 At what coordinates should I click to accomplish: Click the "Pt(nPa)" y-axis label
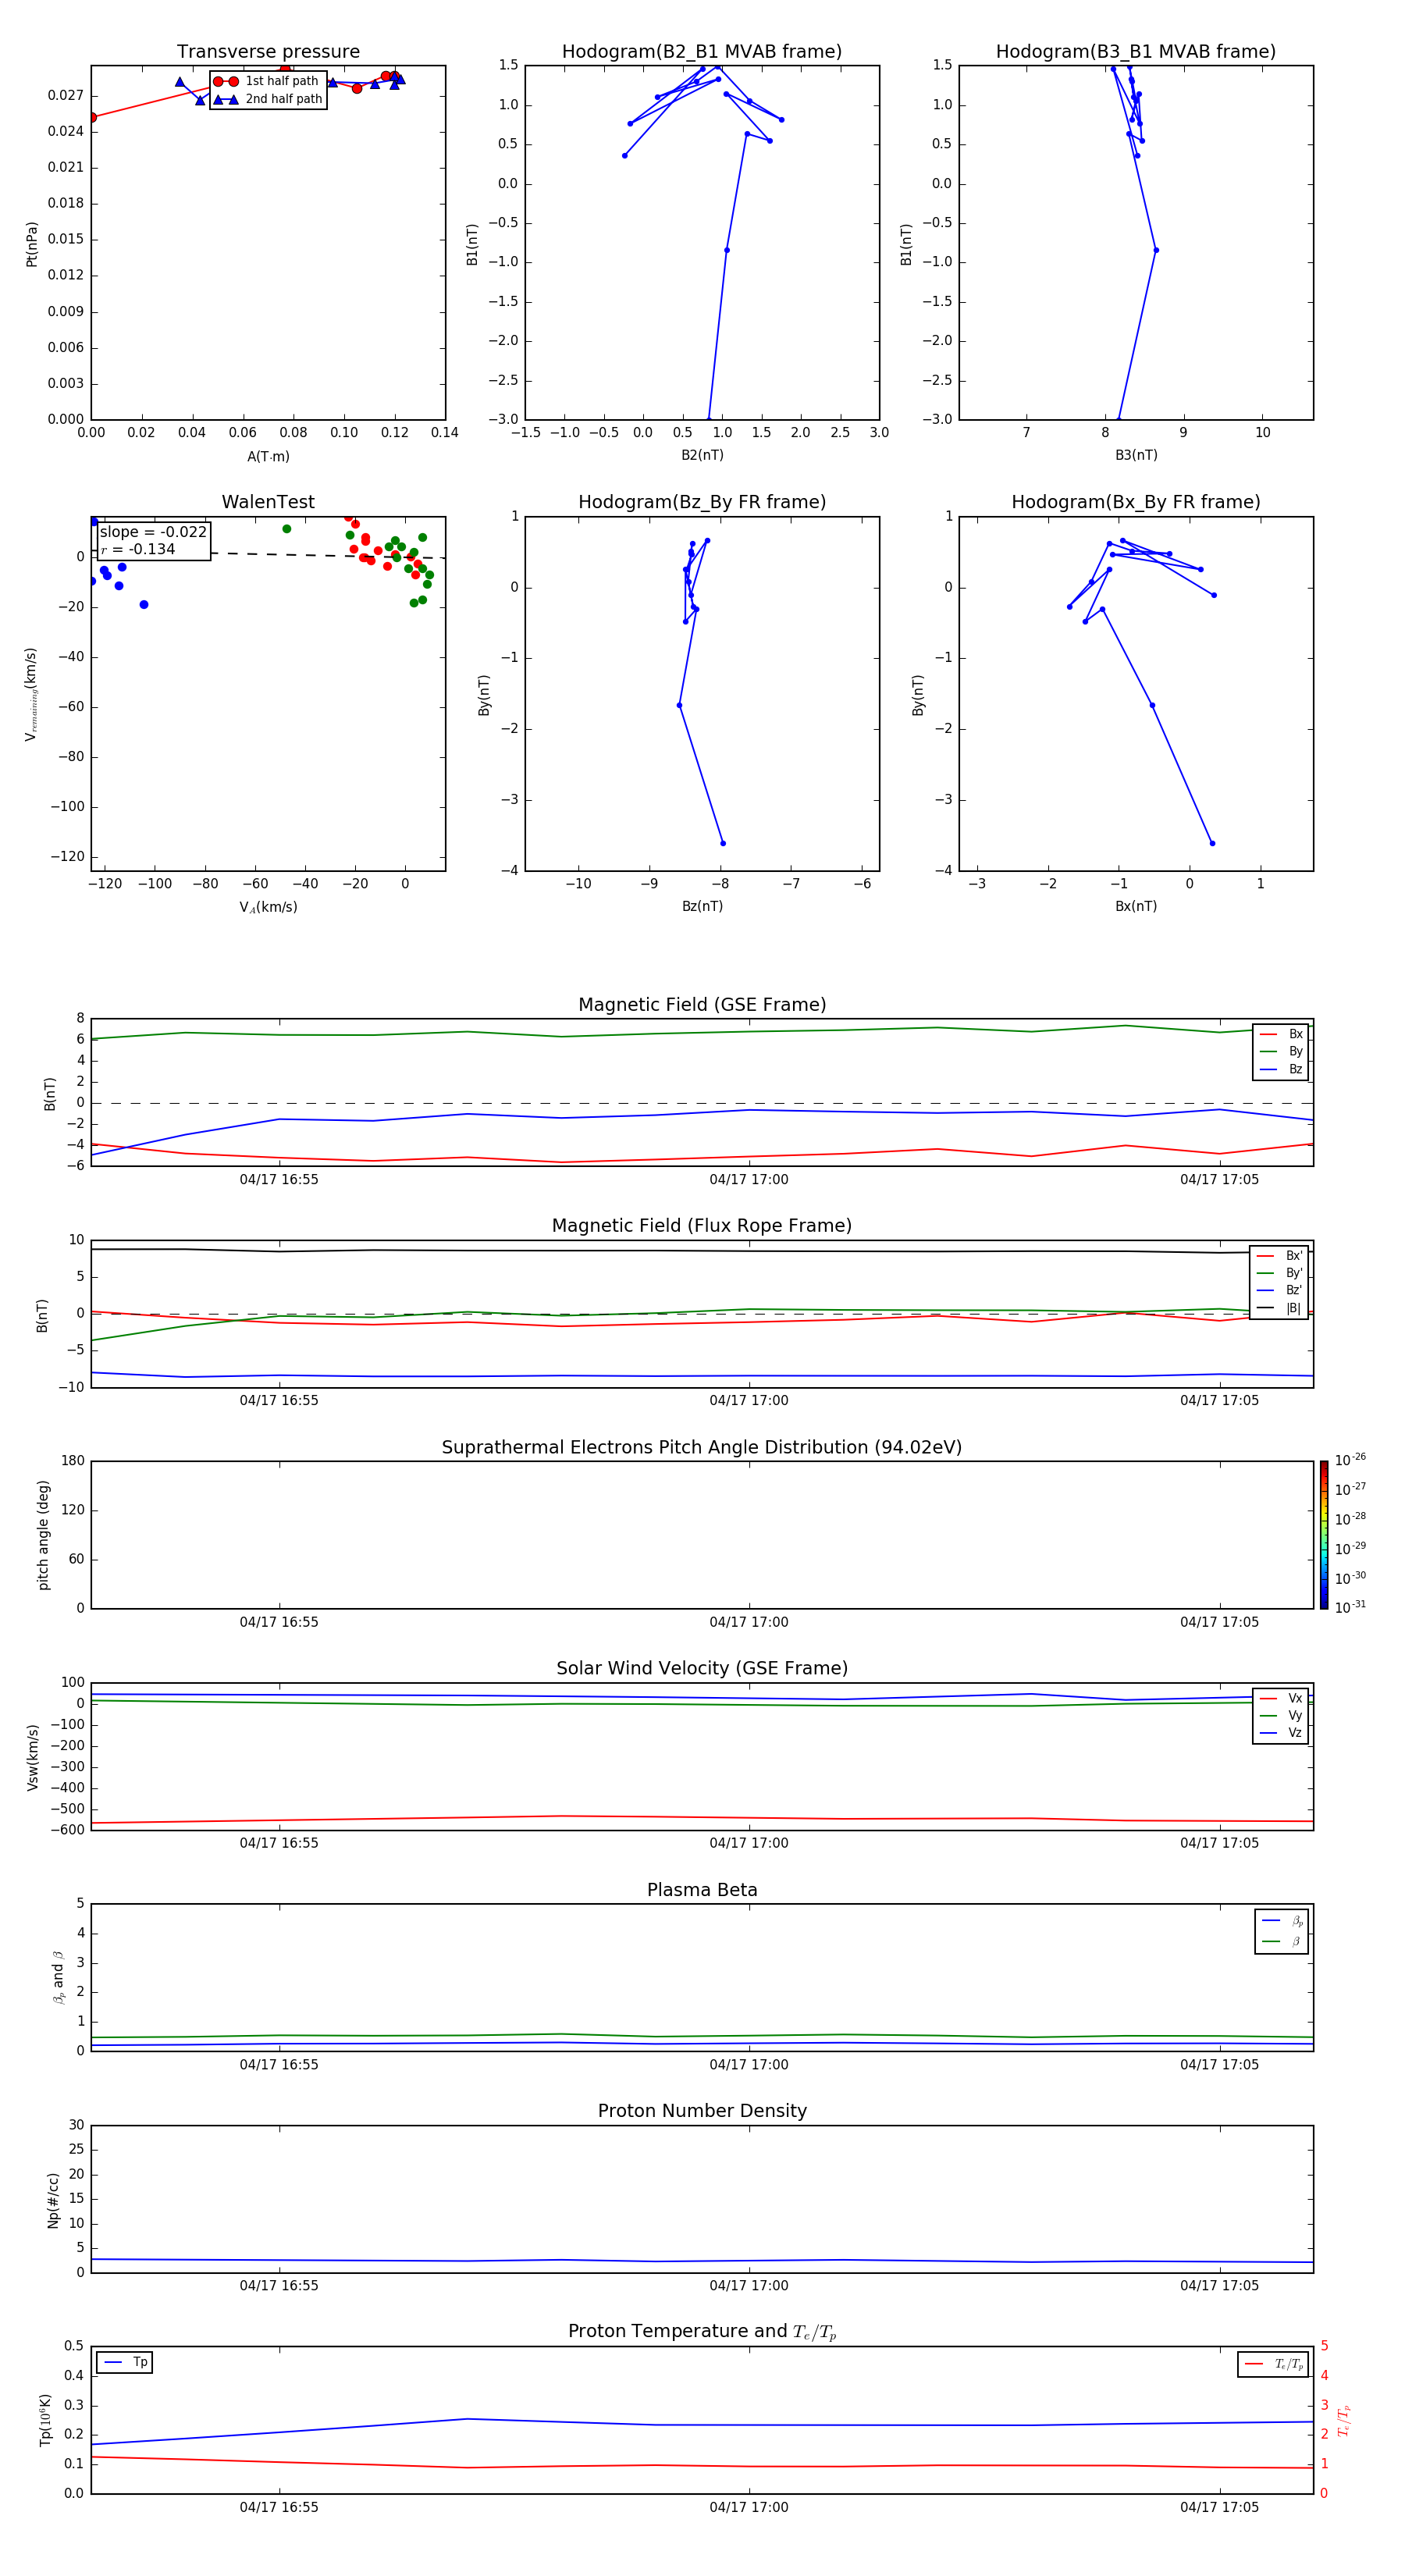(32, 244)
